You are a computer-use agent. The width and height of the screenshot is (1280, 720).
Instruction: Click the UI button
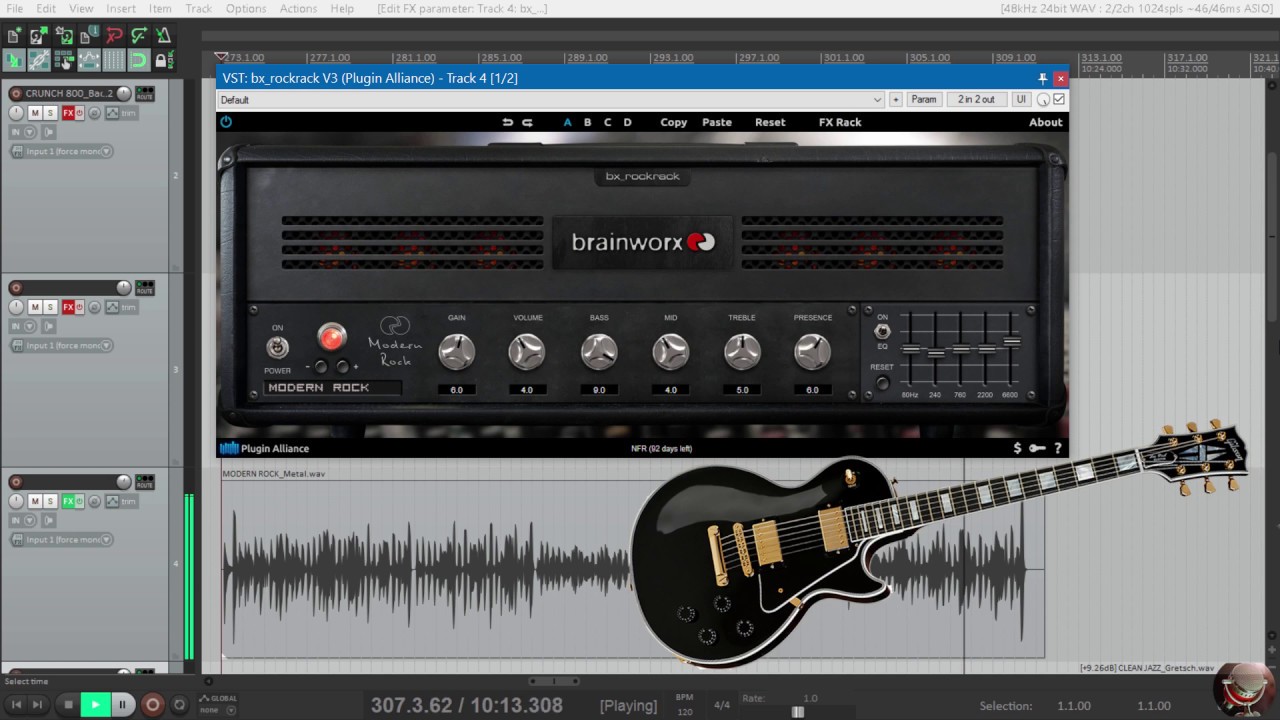1021,99
